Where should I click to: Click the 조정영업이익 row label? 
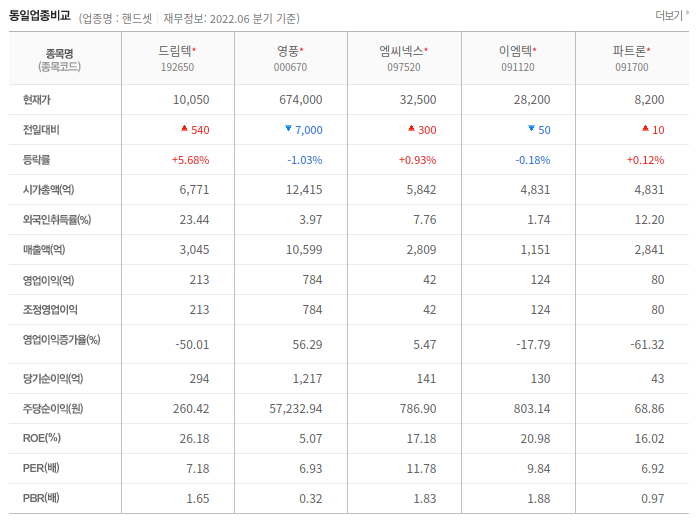tap(50, 310)
